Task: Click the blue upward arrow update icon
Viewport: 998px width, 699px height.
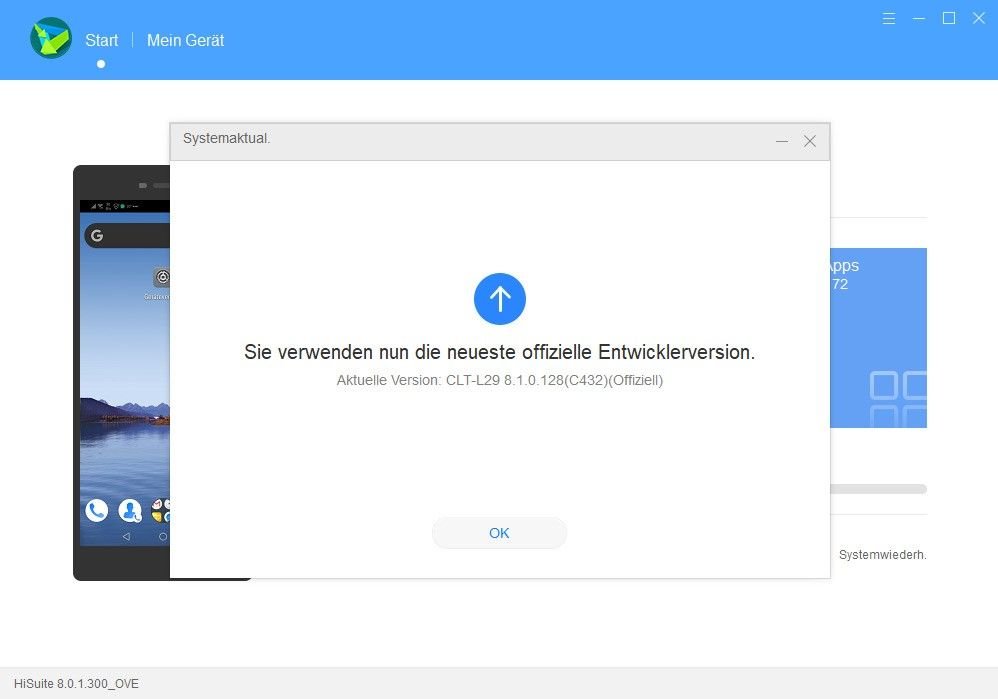Action: pos(499,299)
